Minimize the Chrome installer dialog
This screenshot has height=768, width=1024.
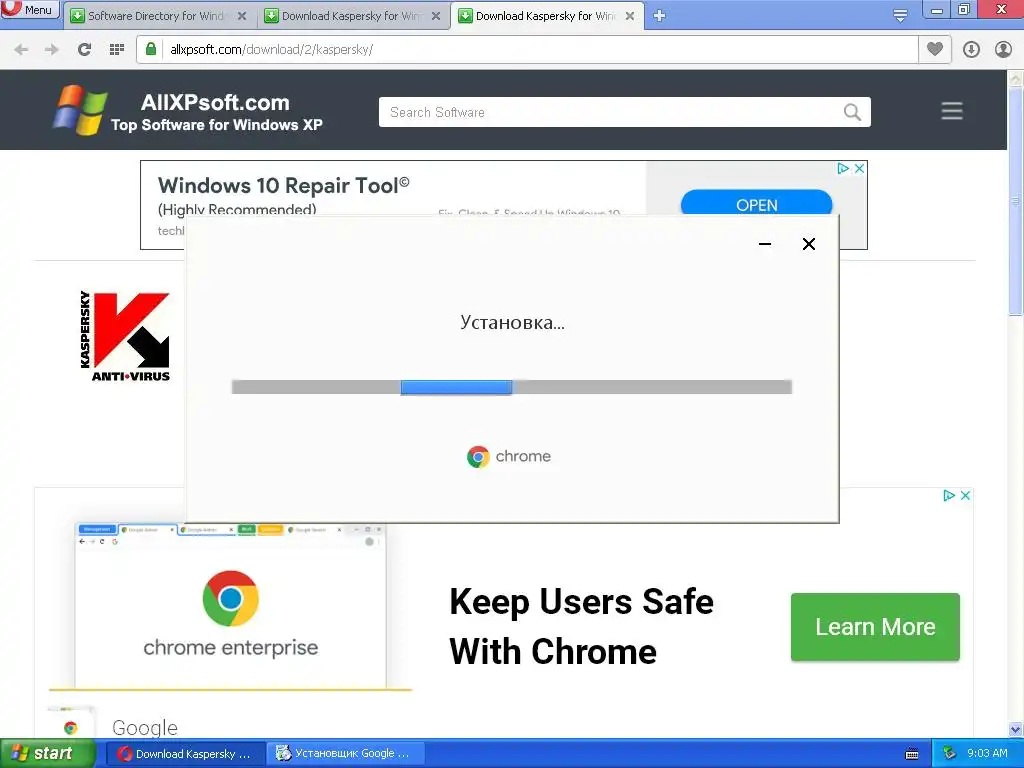pyautogui.click(x=765, y=244)
